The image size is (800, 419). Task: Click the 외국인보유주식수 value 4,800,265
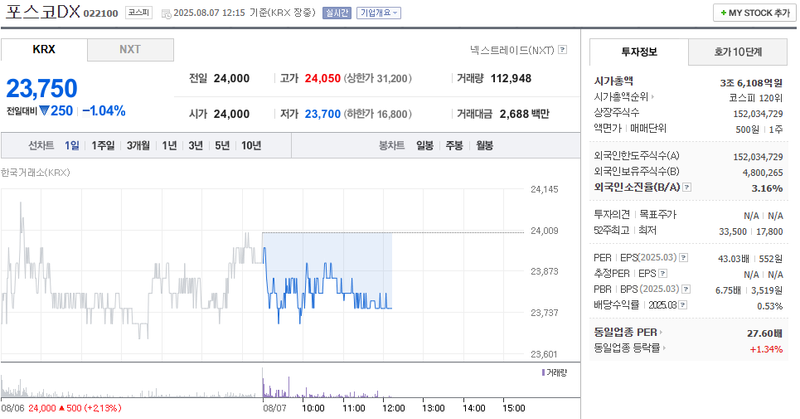pyautogui.click(x=762, y=172)
